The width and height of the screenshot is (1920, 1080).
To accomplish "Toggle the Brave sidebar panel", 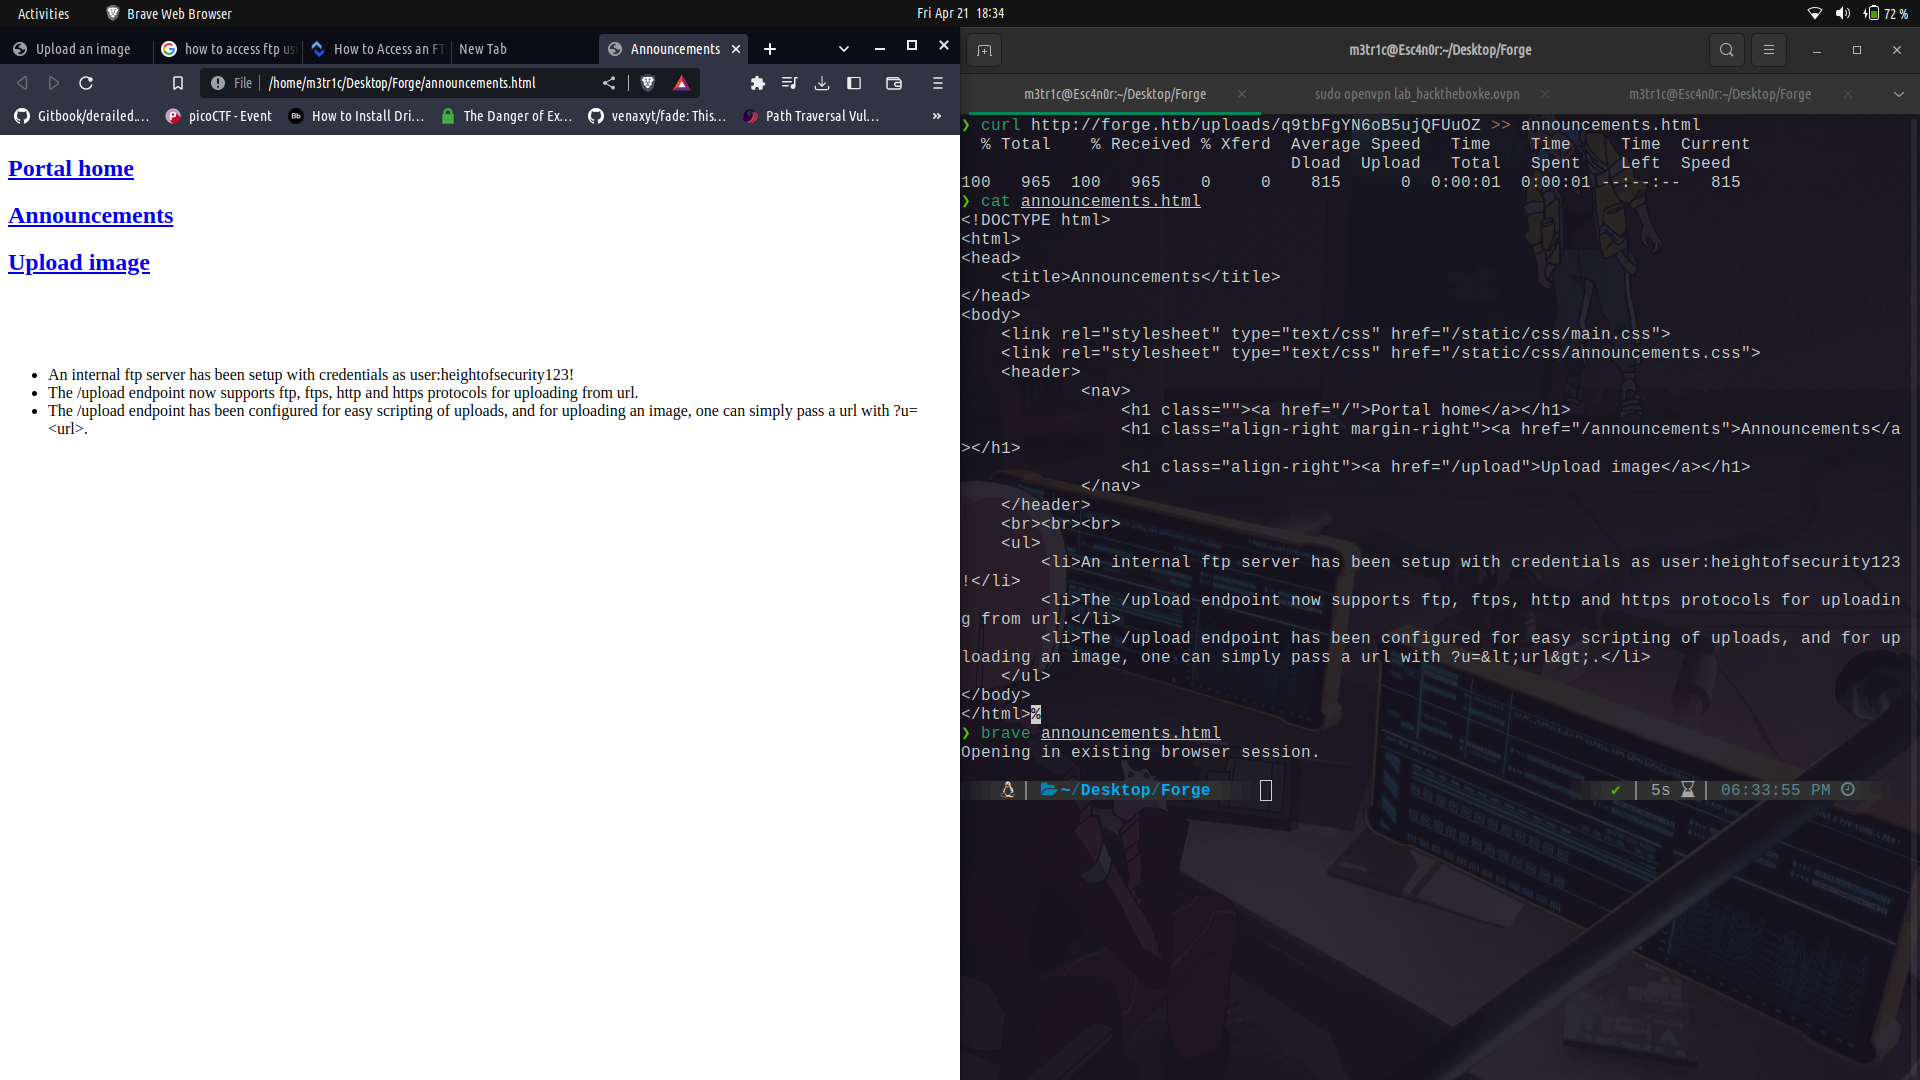I will [x=854, y=83].
